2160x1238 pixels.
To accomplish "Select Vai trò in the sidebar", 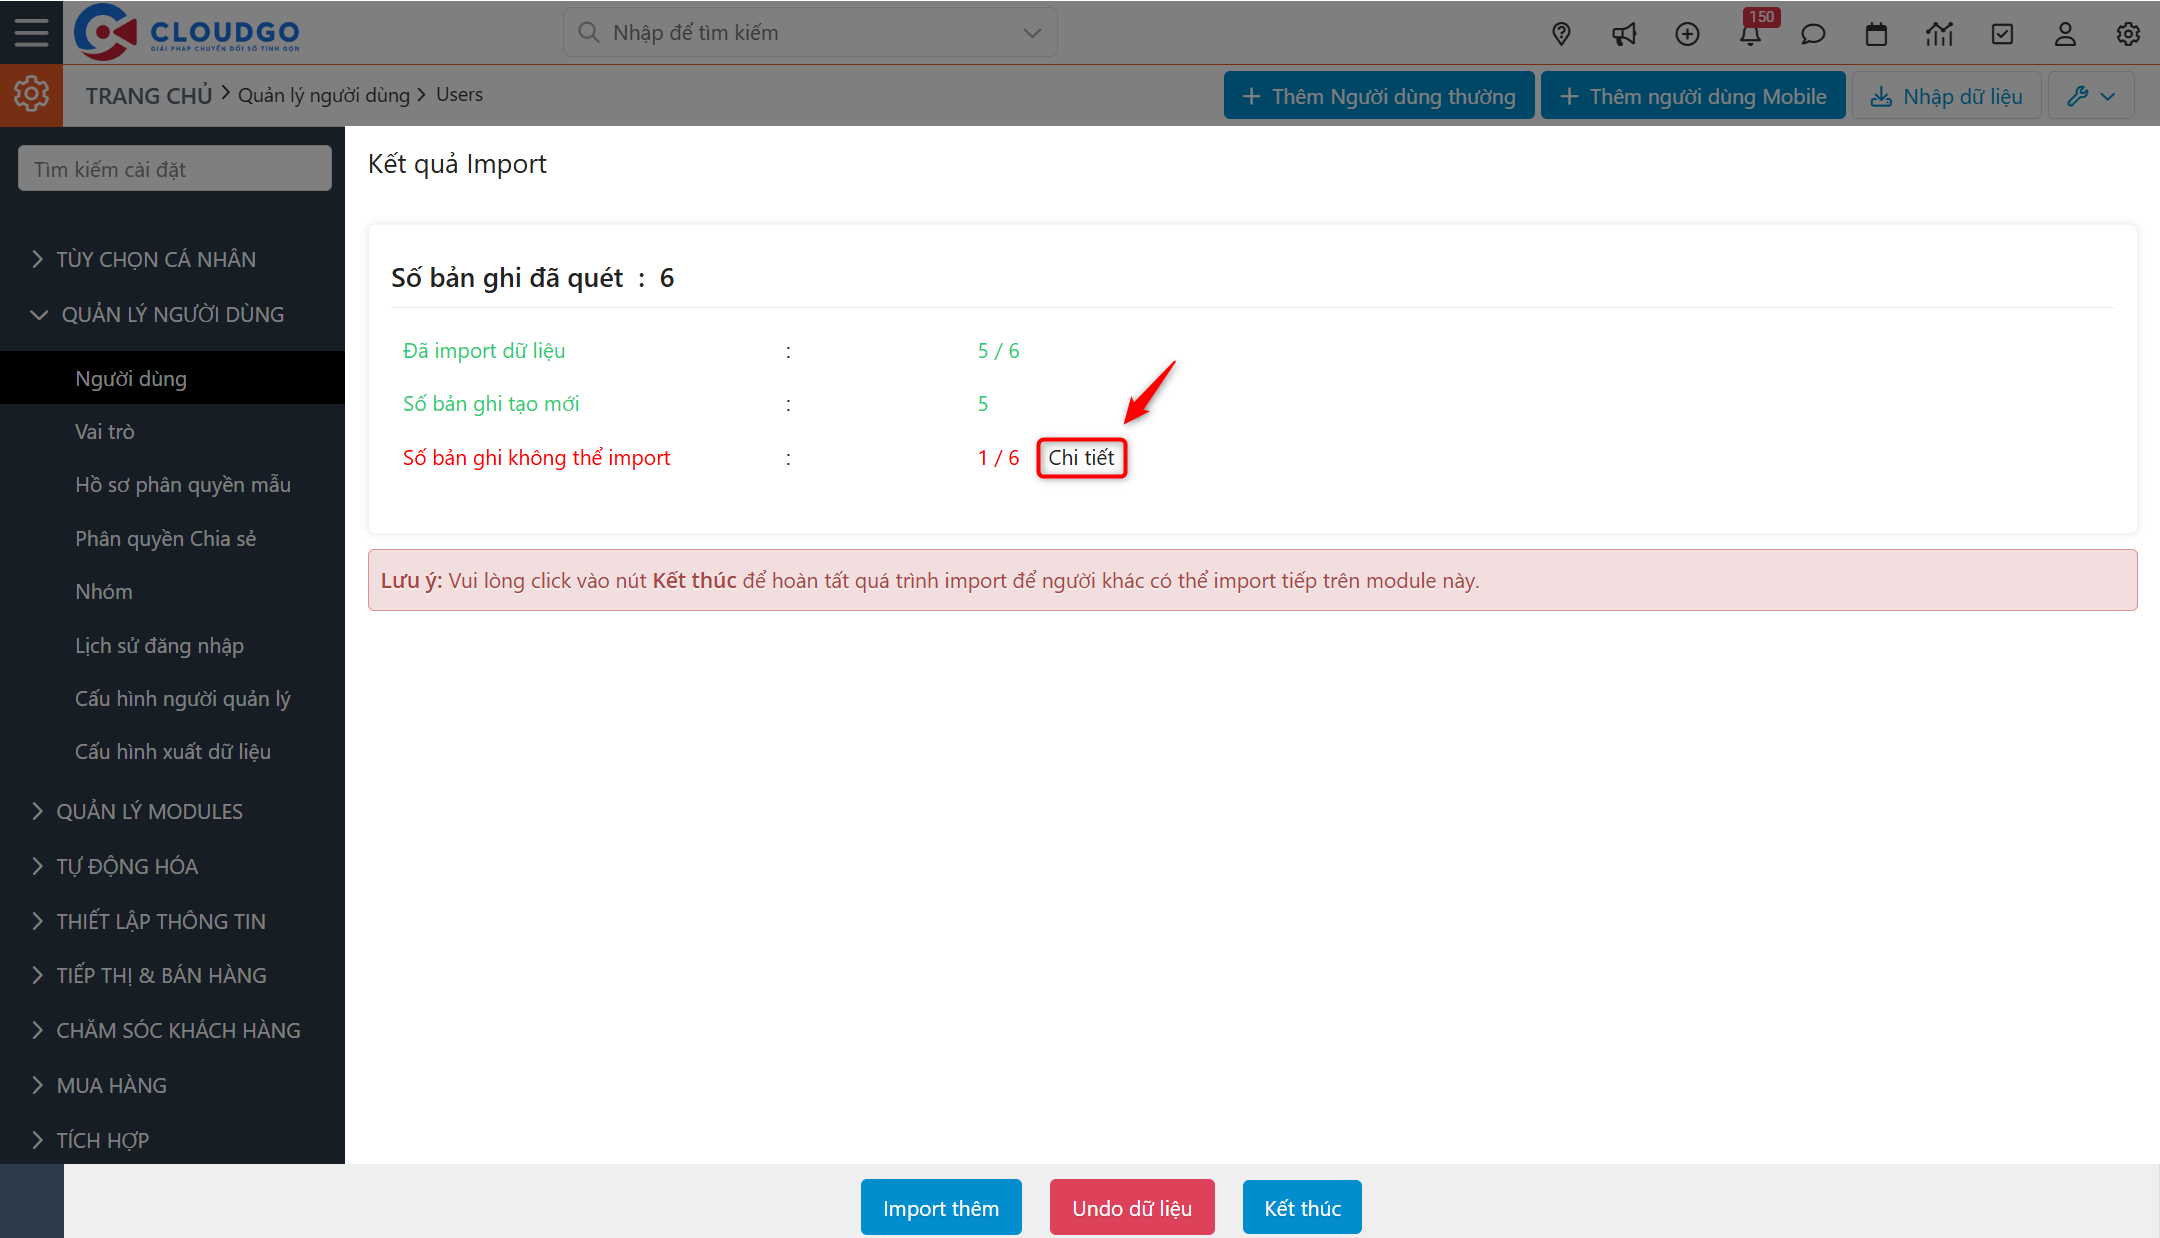I will pyautogui.click(x=105, y=431).
